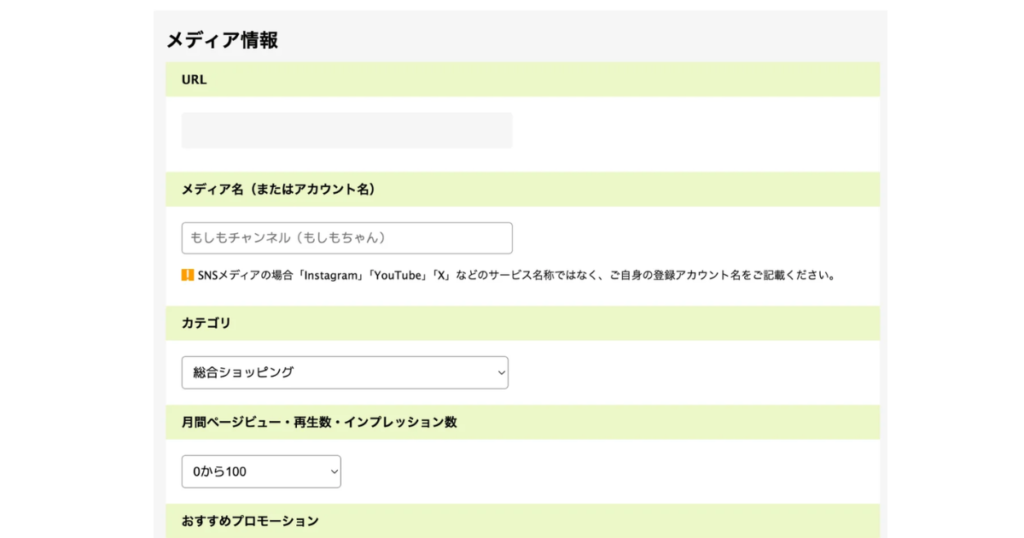Click the メディア名 text input box
This screenshot has width=1024, height=538.
pyautogui.click(x=346, y=238)
